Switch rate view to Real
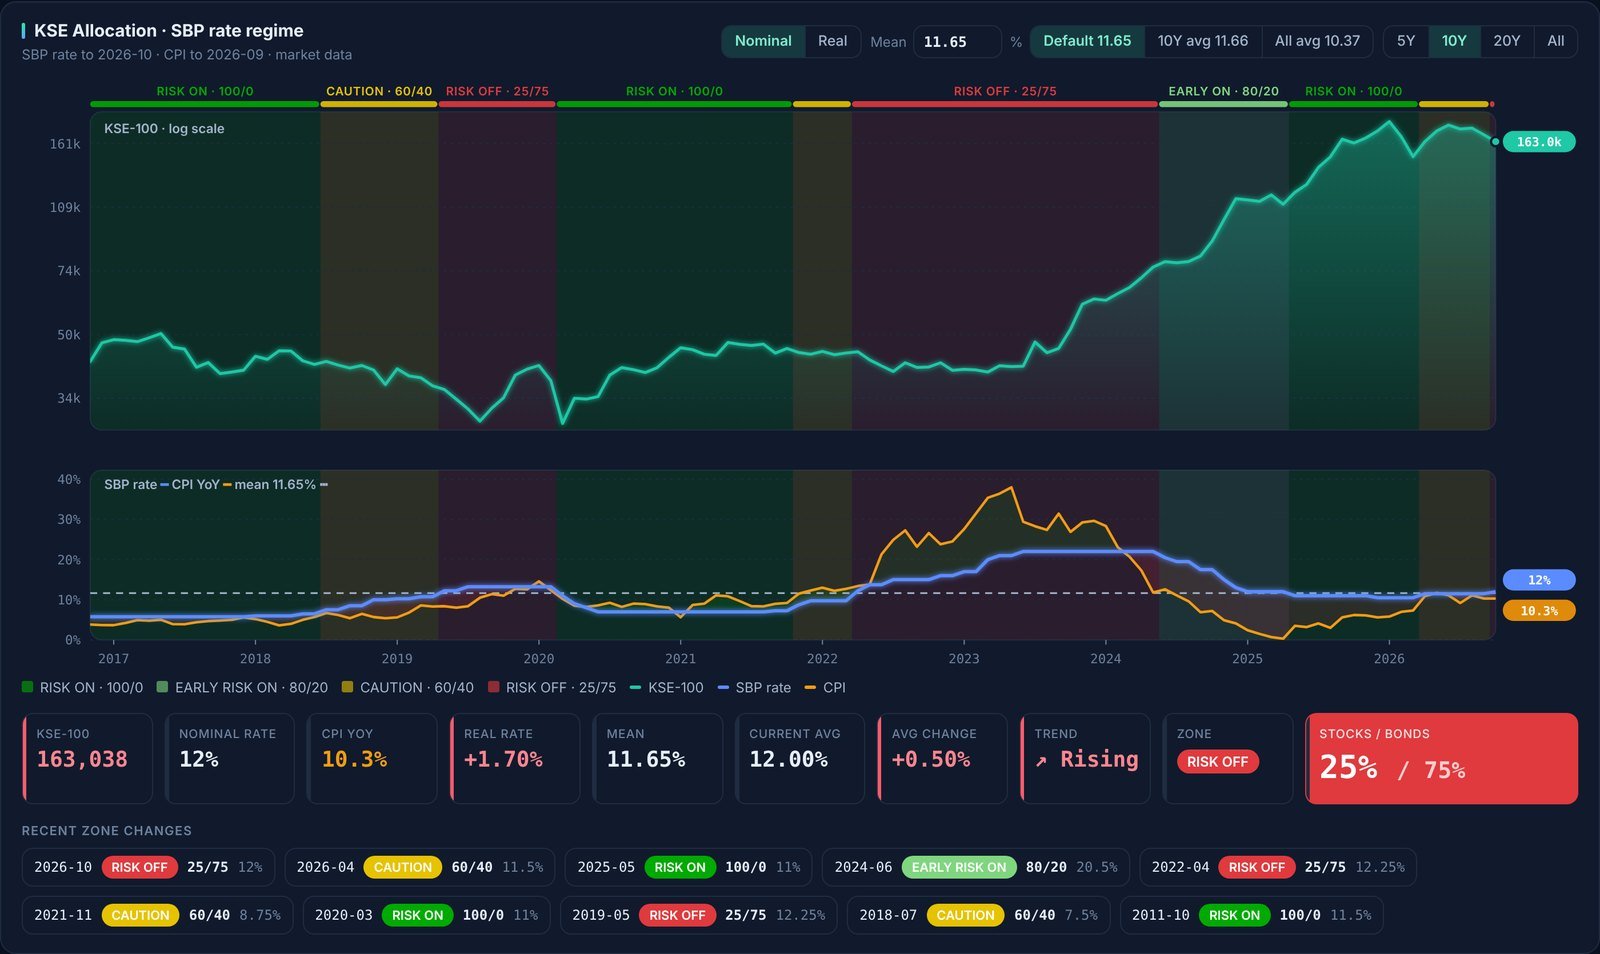The image size is (1600, 954). coord(832,41)
